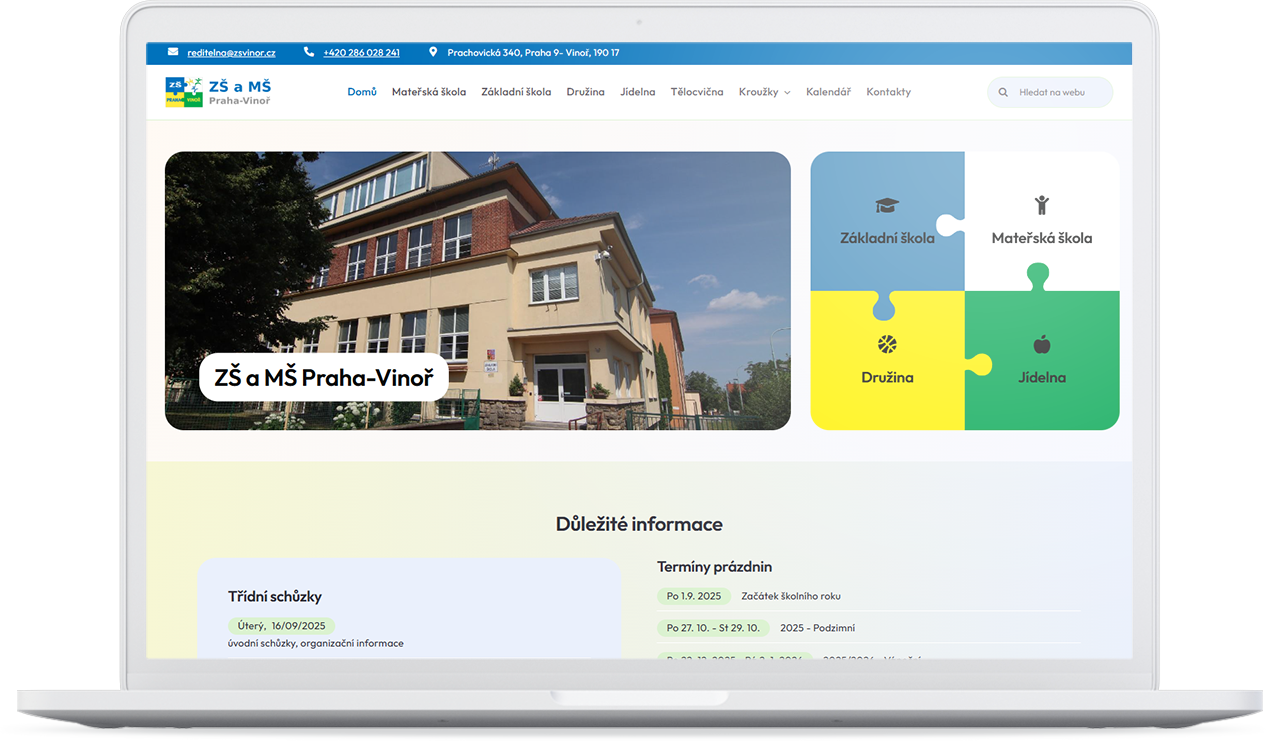Click the child figure icon for Mateřská škola
Viewport: 1266px width, 741px height.
tap(1043, 207)
